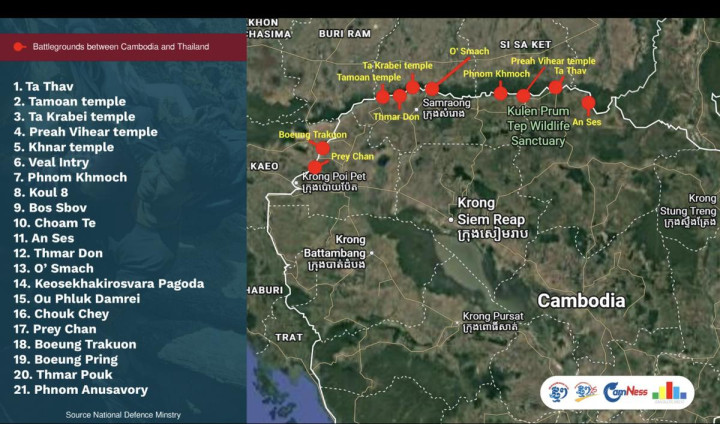The height and width of the screenshot is (424, 720).
Task: Select the An Ses red map marker
Action: coord(588,102)
